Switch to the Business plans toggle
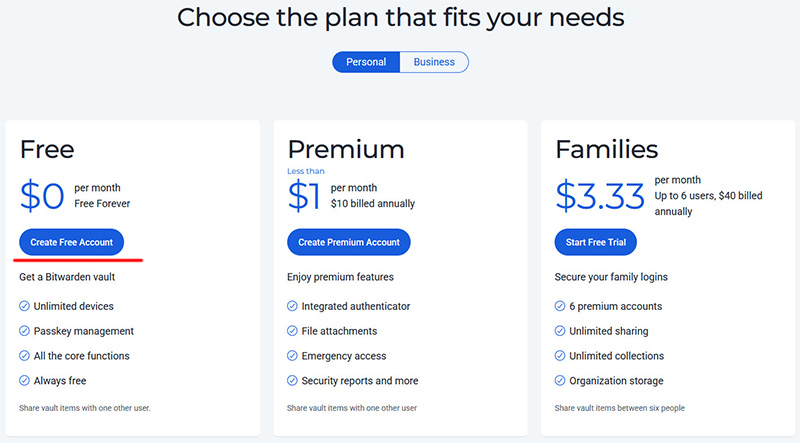The image size is (800, 443). click(x=434, y=62)
